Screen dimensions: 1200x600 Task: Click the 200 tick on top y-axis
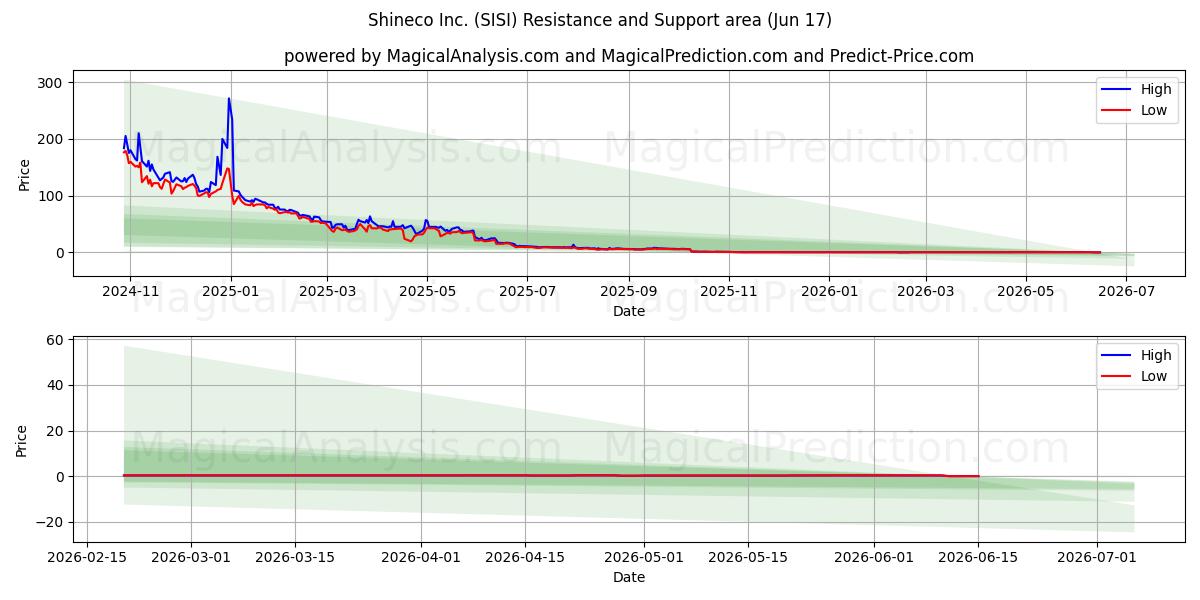click(x=51, y=139)
